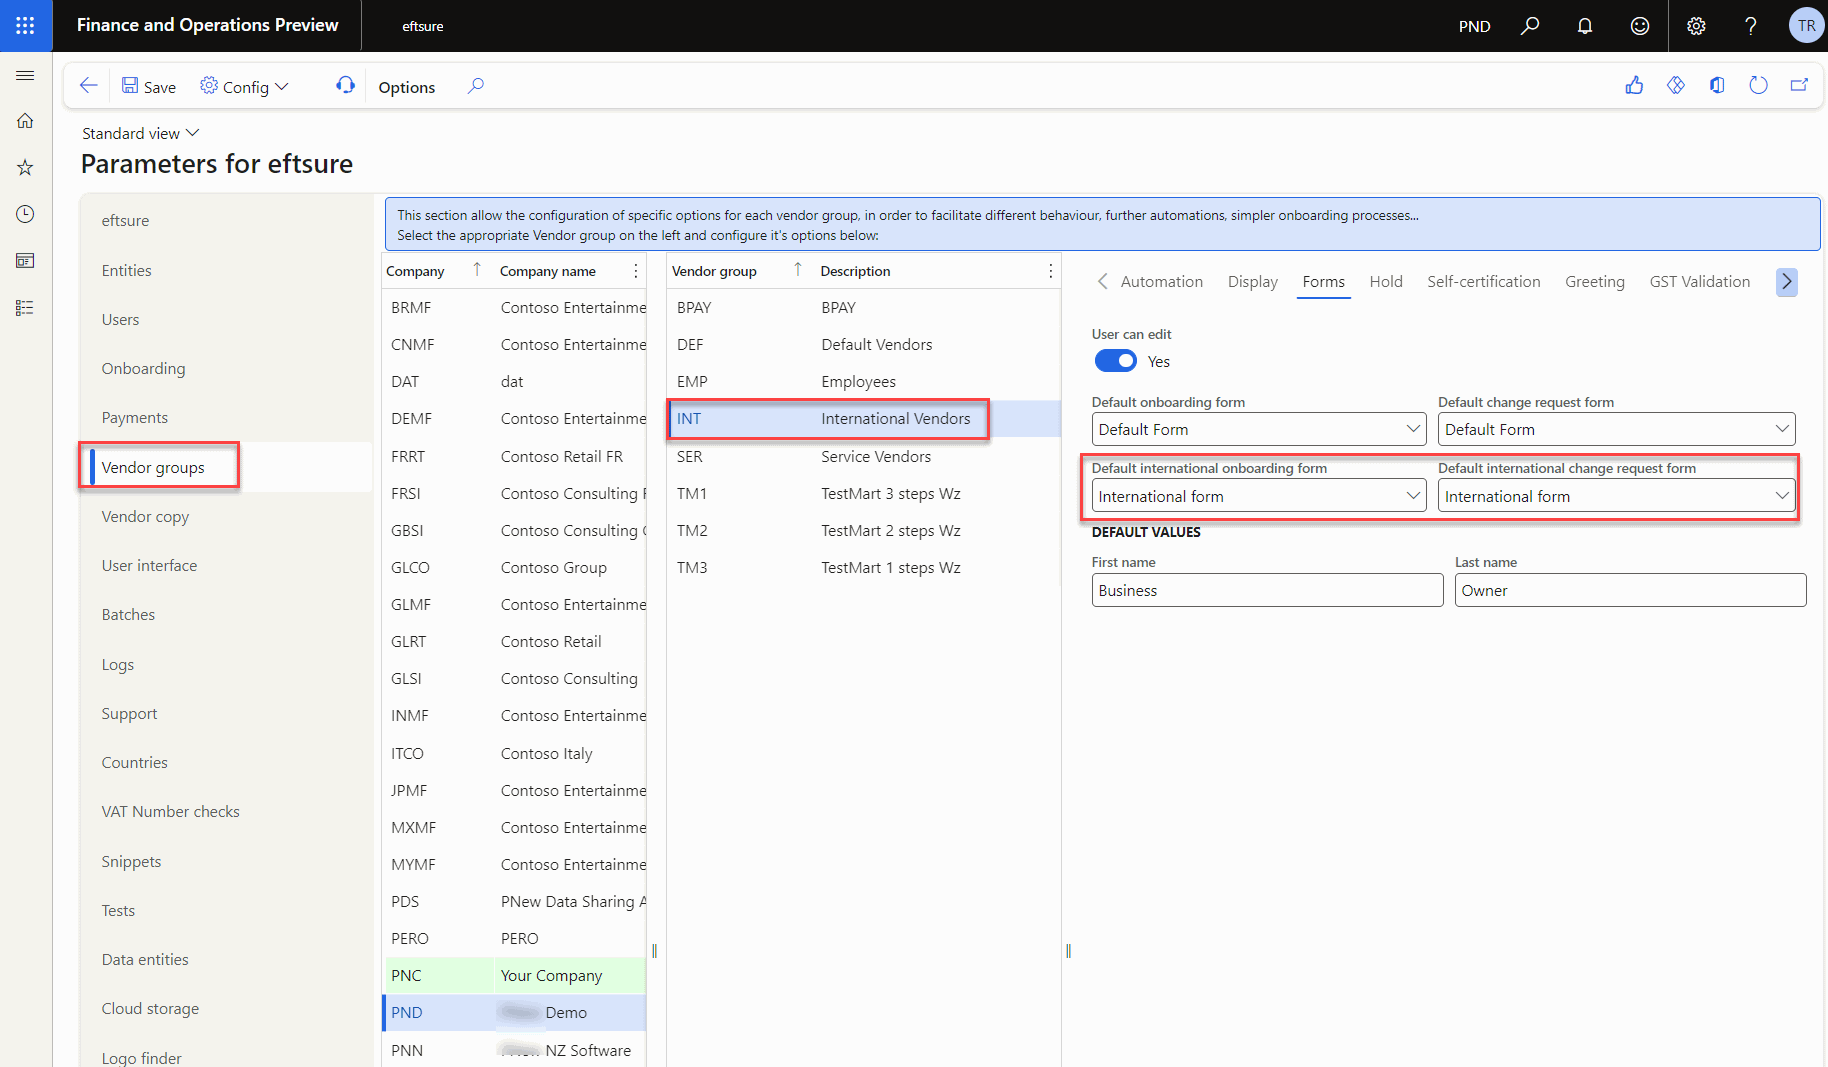
Task: Click the headset support icon in toolbar
Action: coord(345,86)
